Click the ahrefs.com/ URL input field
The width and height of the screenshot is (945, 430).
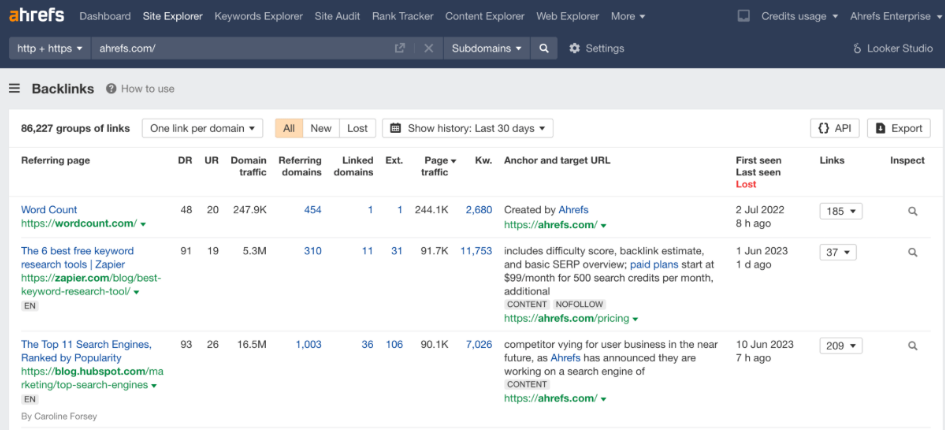[240, 48]
